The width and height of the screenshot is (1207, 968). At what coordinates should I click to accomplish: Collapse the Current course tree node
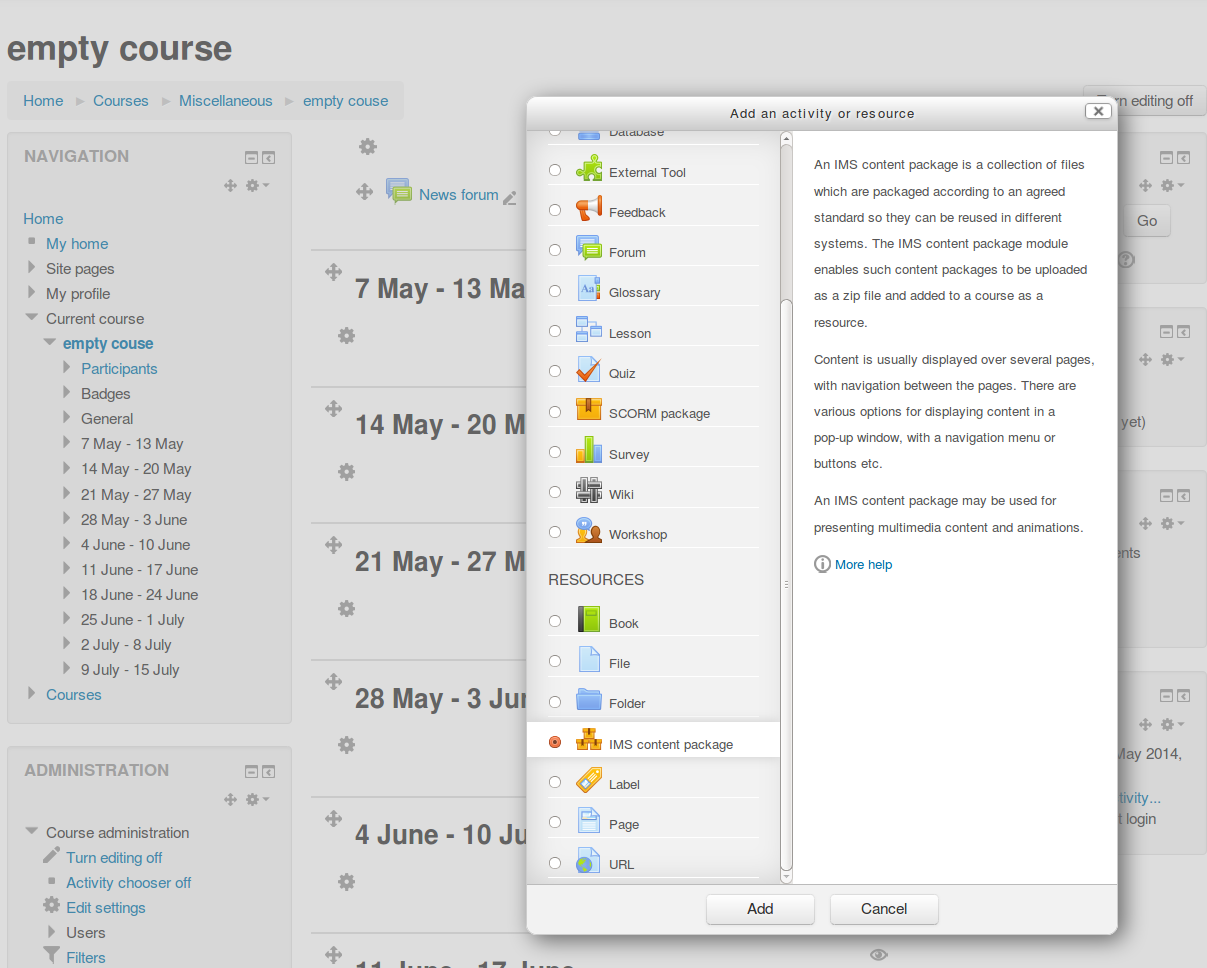click(x=32, y=318)
